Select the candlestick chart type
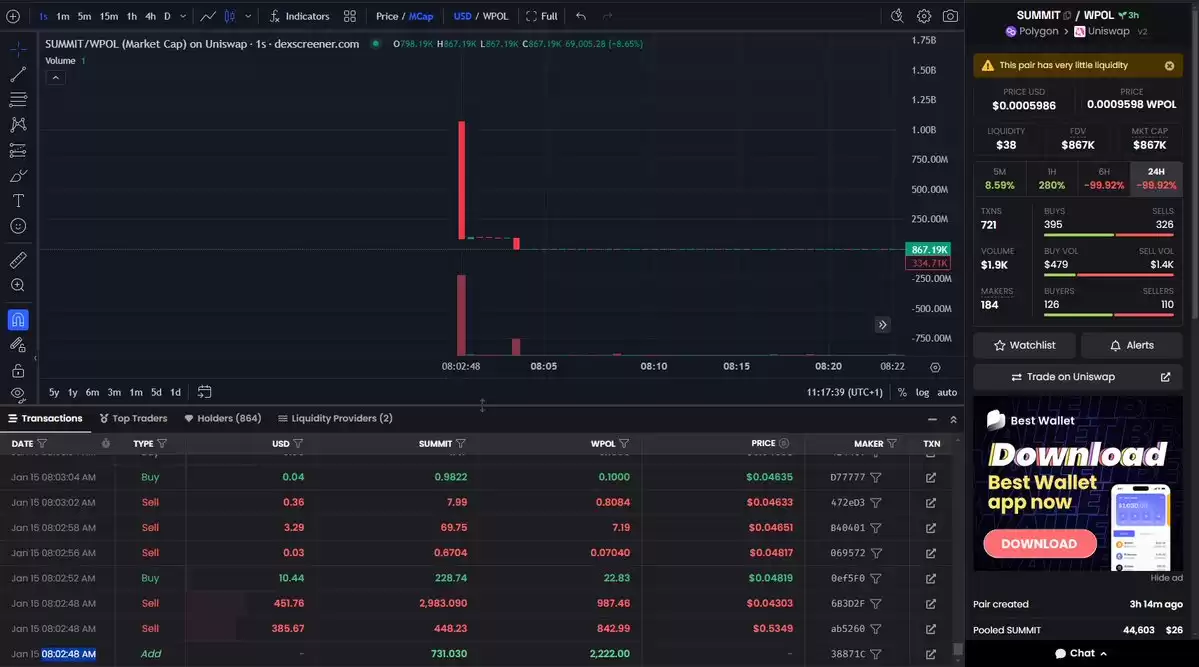The image size is (1199, 667). pyautogui.click(x=229, y=16)
